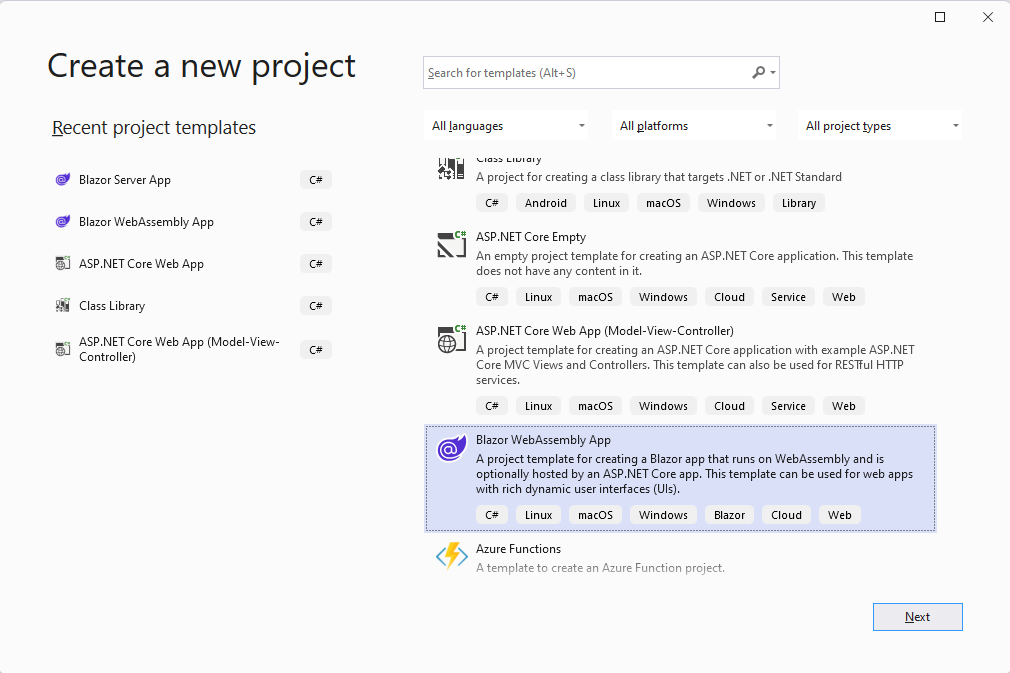Click the Android tag under Class Library
The height and width of the screenshot is (673, 1010).
click(546, 203)
